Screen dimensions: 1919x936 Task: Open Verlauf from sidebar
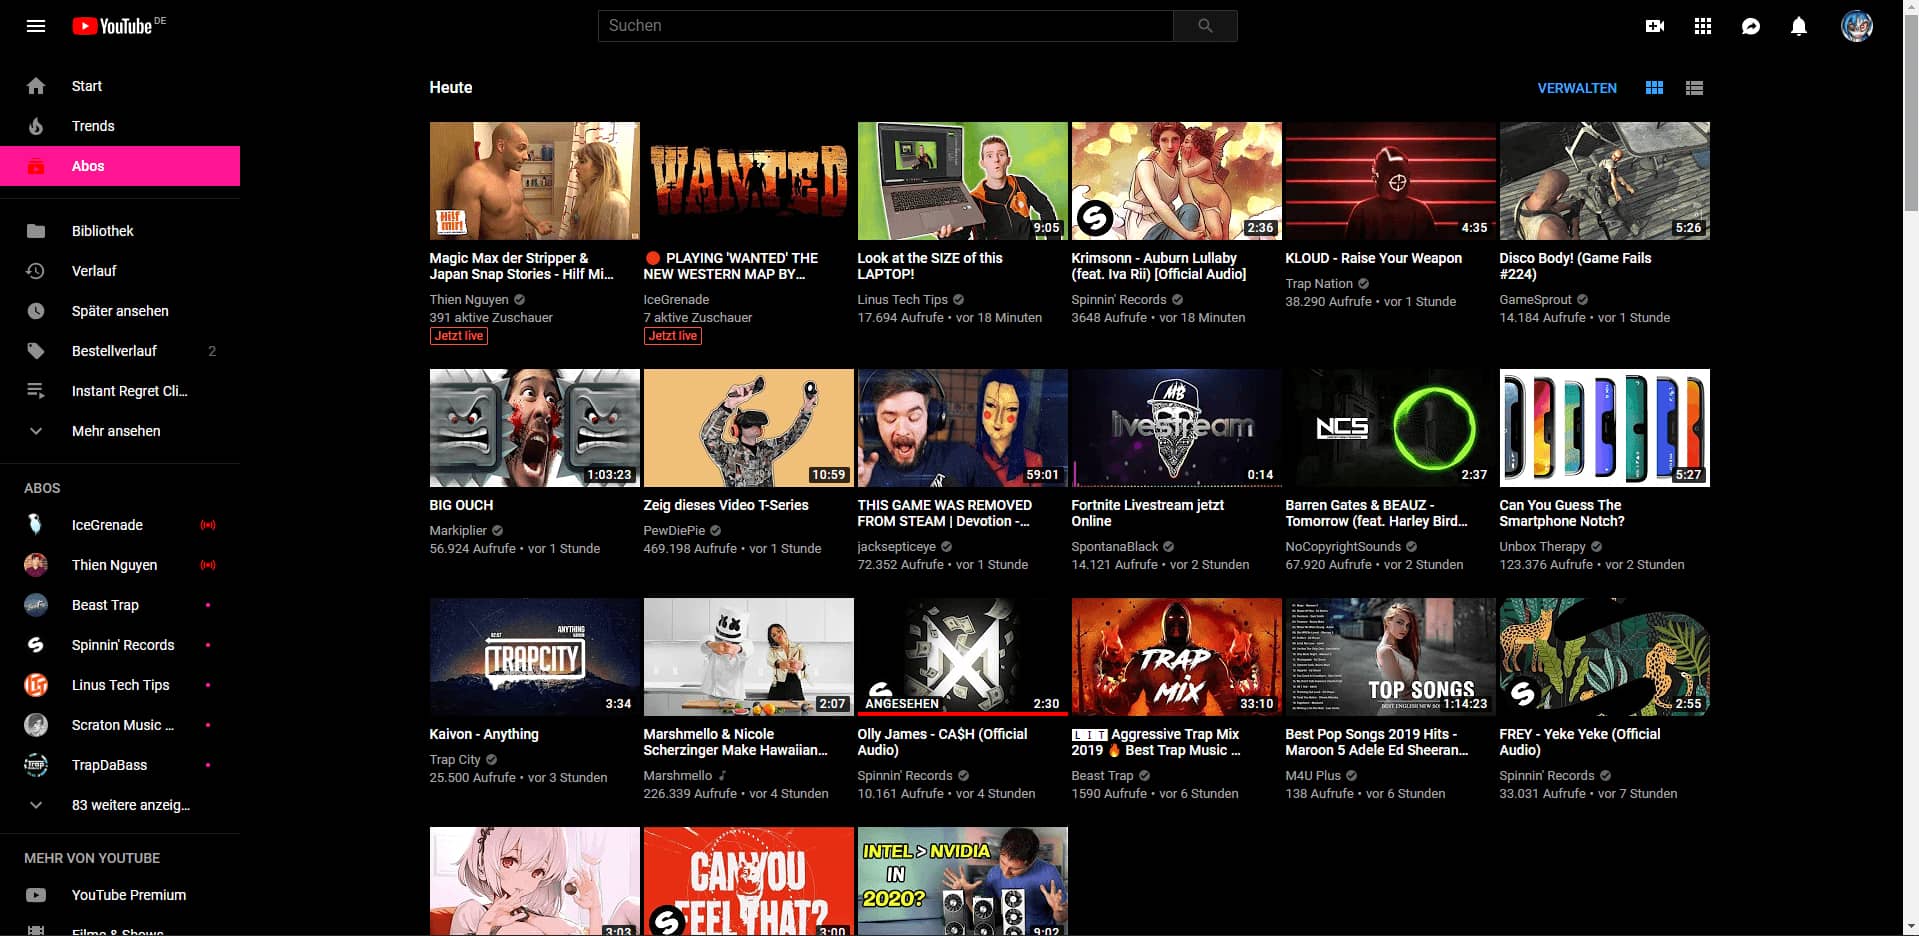tap(120, 271)
